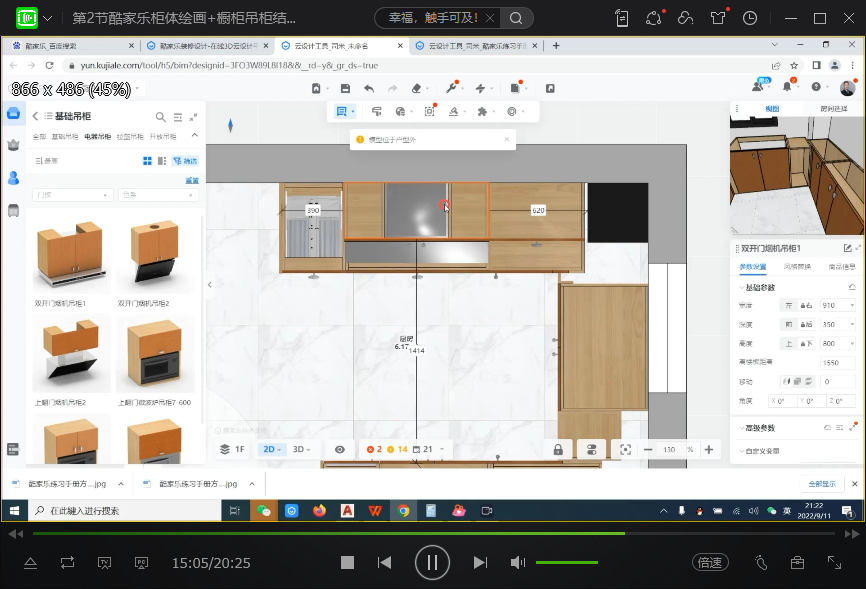Toggle the eye visibility button

click(340, 450)
